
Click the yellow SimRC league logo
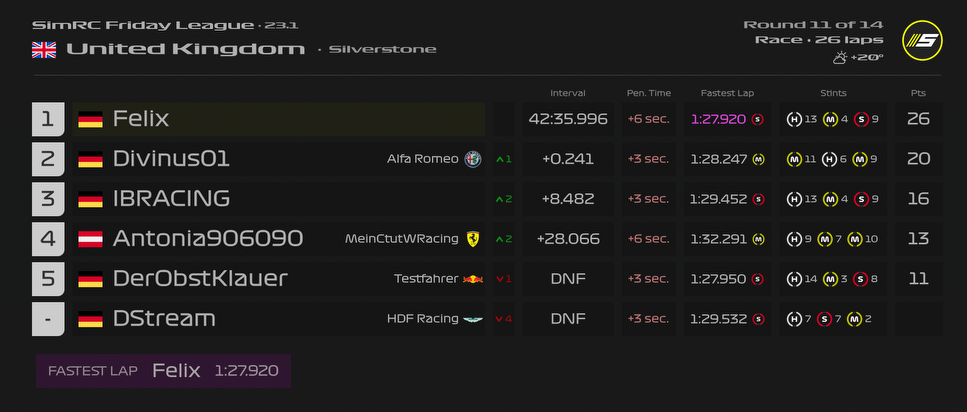tap(921, 41)
